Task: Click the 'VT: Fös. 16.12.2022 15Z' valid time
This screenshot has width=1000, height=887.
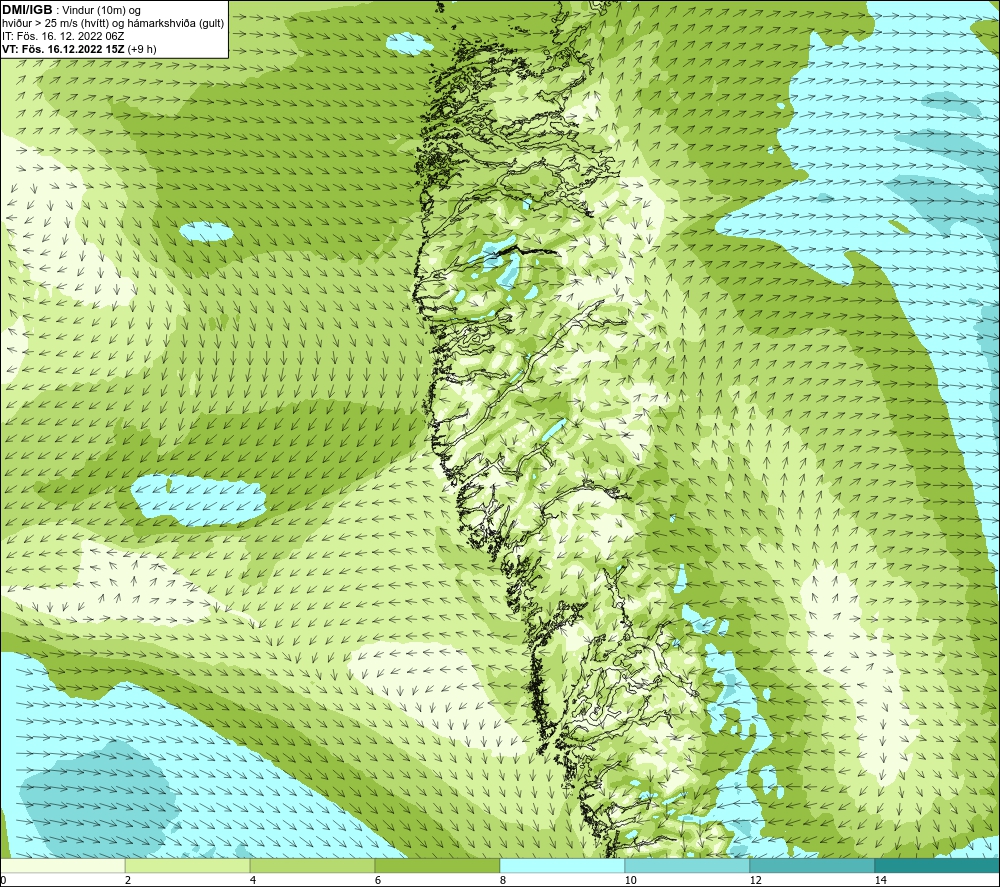Action: (63, 49)
